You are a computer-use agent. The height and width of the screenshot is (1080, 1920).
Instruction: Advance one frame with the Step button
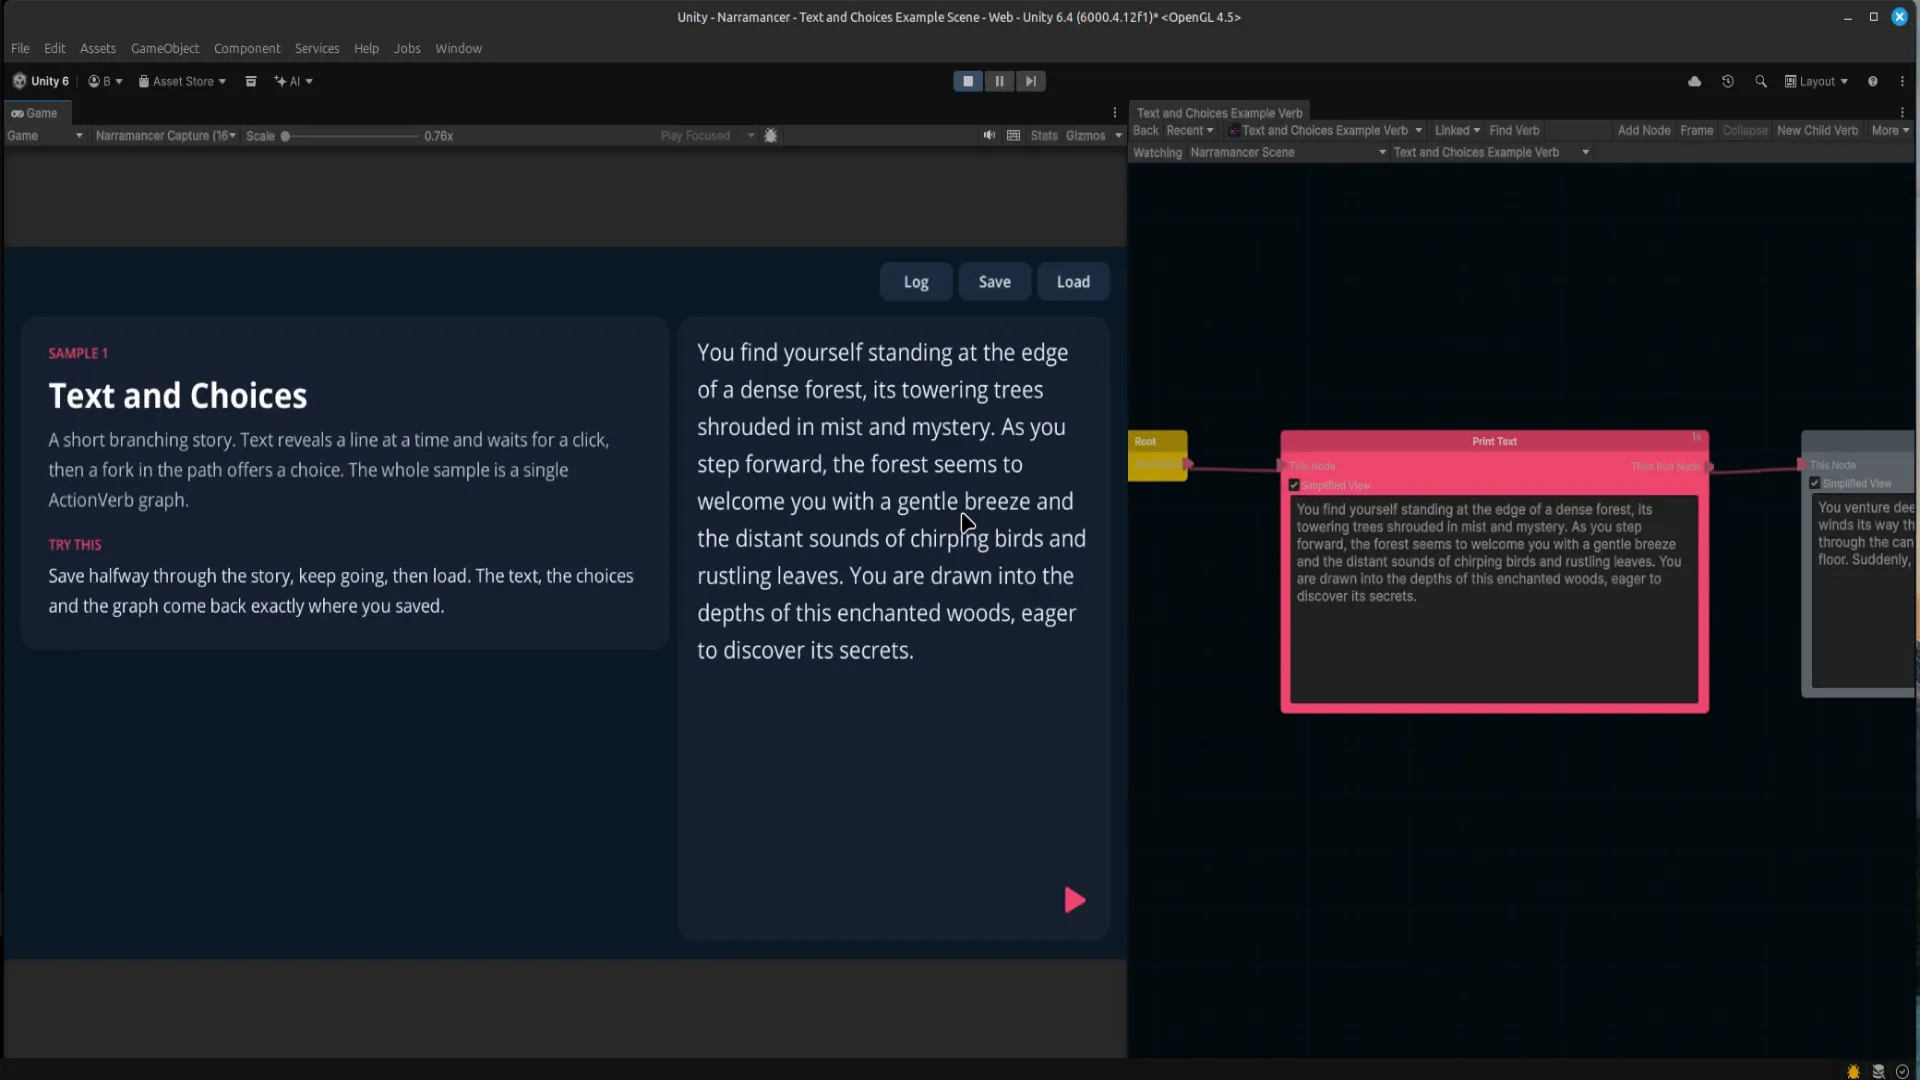click(1031, 81)
